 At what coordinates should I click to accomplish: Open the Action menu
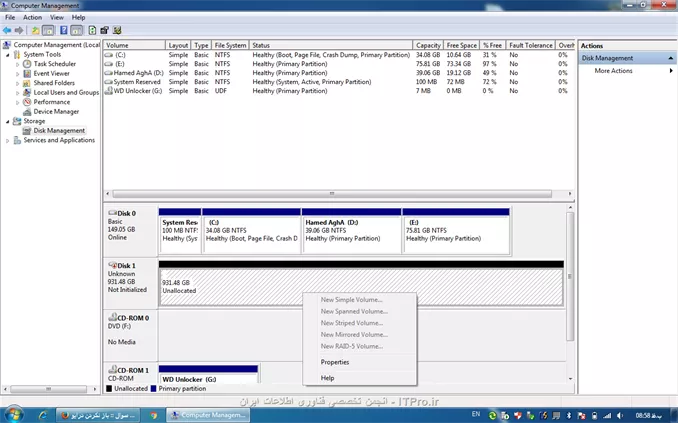[32, 17]
